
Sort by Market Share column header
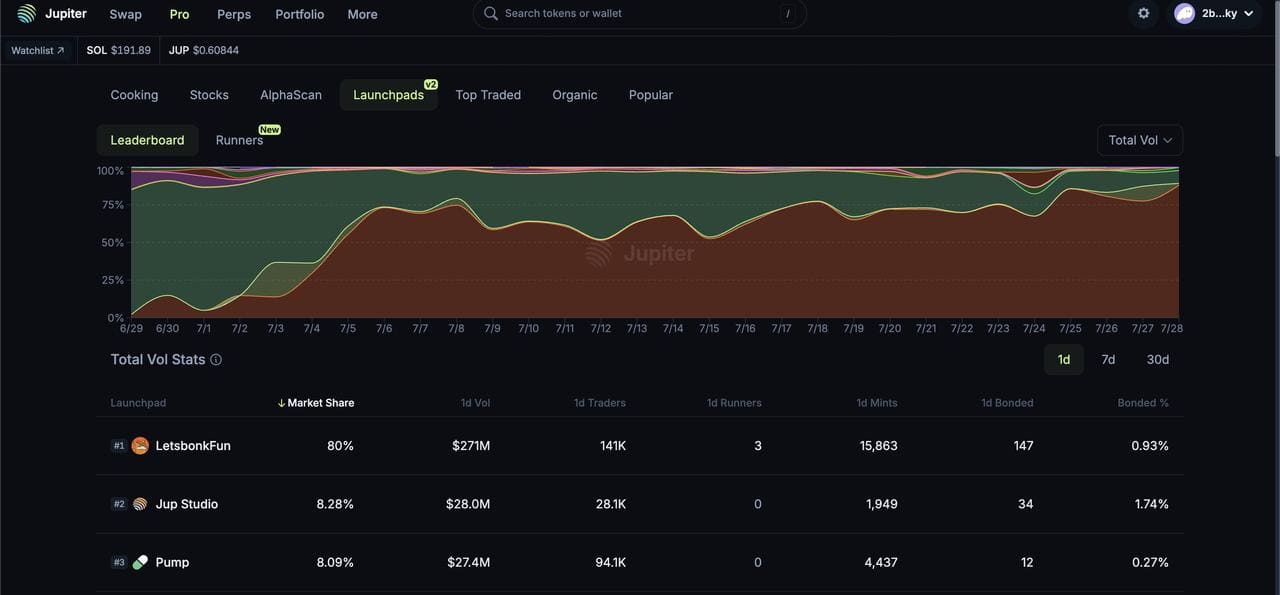[x=320, y=403]
